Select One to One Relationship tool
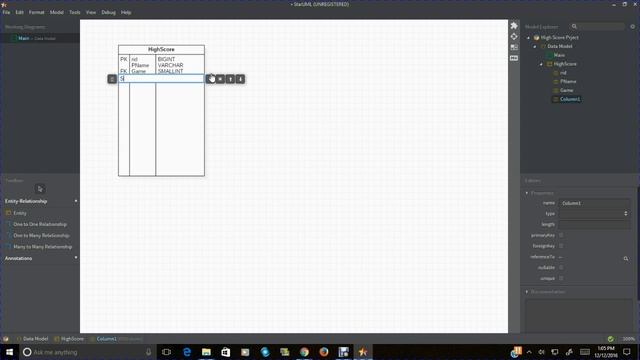This screenshot has width=640, height=360. 40,224
